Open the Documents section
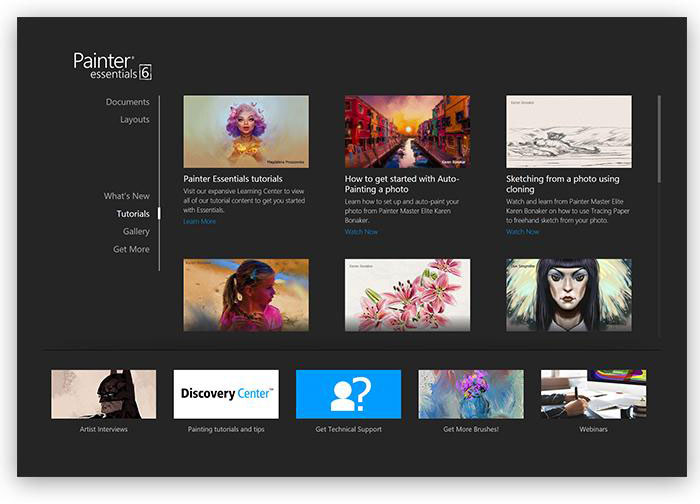 click(128, 102)
